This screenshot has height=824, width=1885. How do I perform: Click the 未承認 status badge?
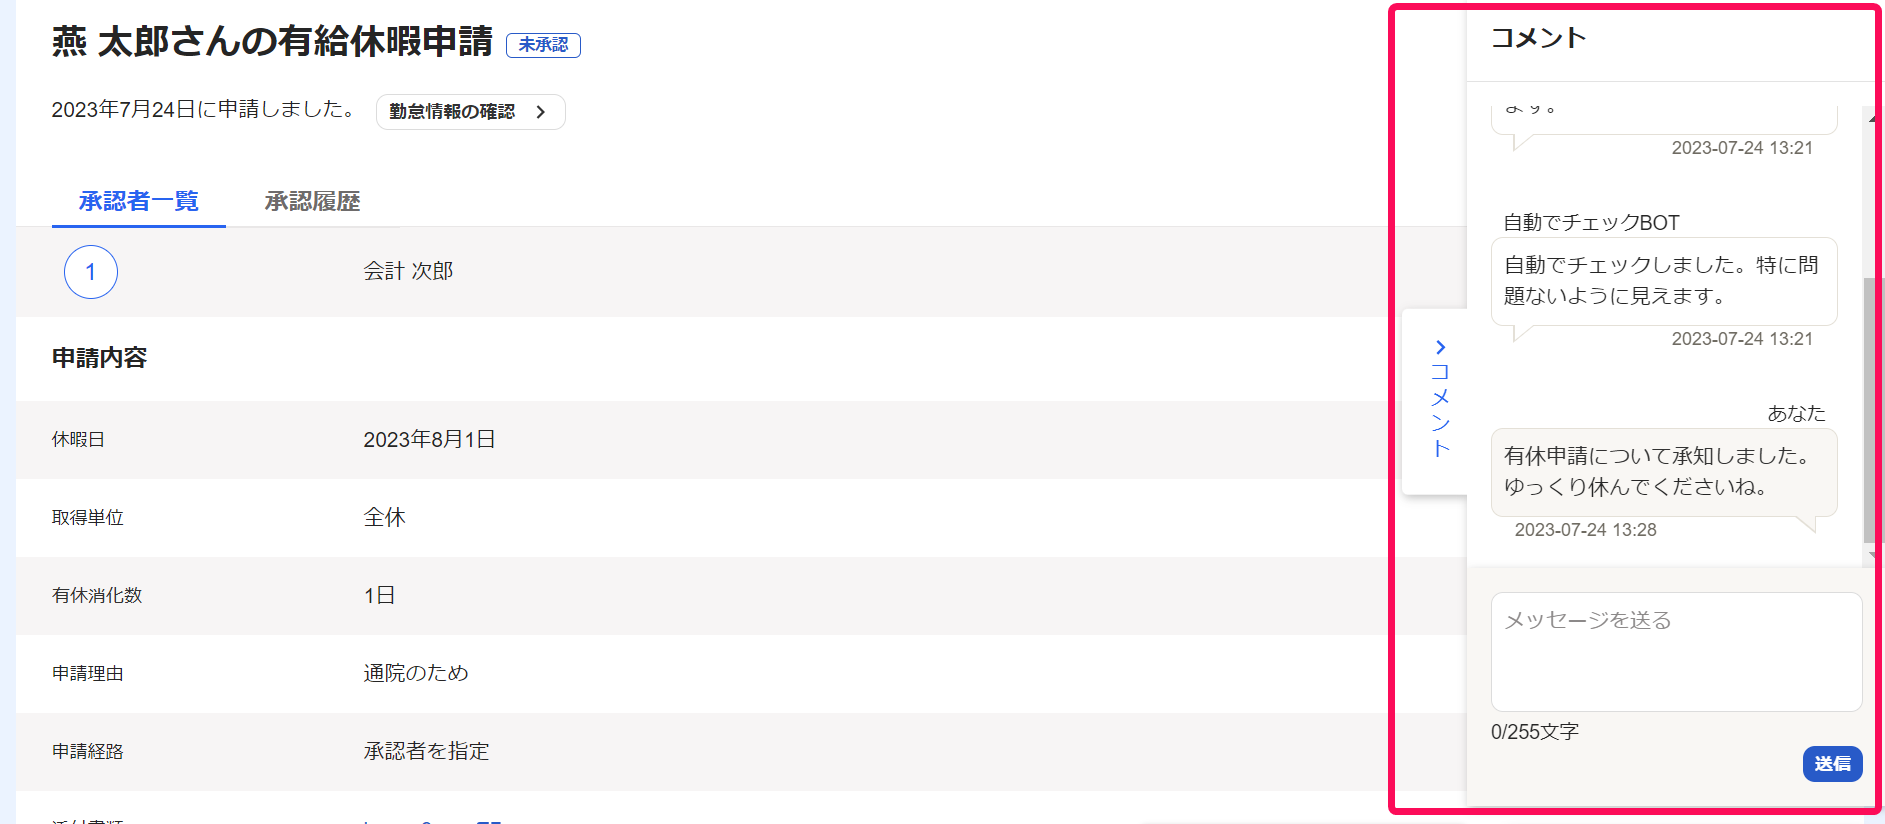point(543,45)
